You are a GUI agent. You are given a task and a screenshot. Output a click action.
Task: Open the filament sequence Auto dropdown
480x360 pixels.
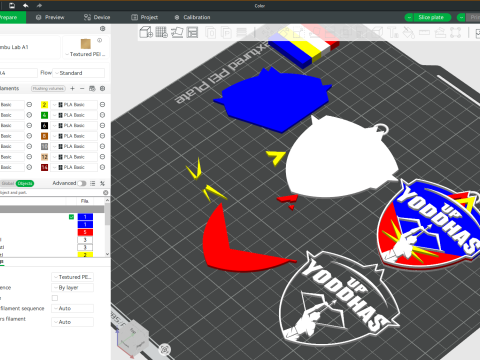(x=72, y=308)
